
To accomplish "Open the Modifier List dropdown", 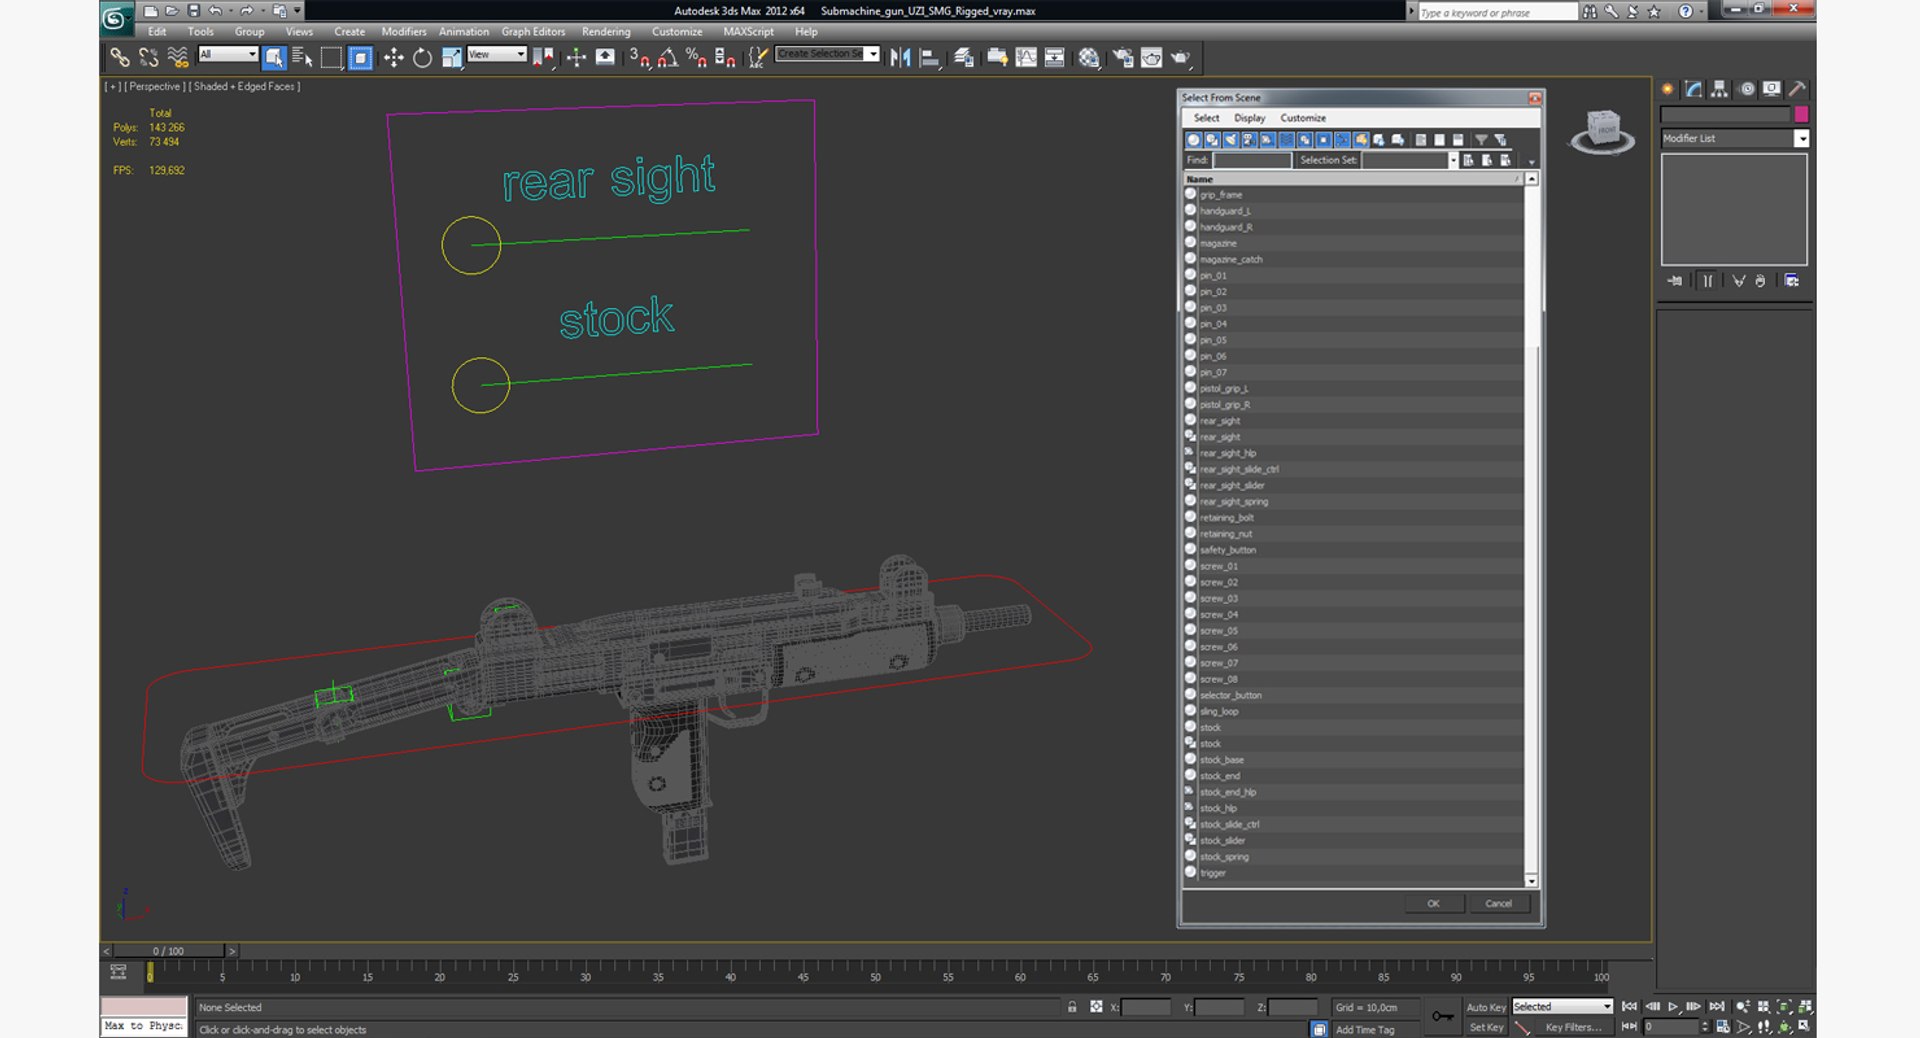I will (1735, 138).
